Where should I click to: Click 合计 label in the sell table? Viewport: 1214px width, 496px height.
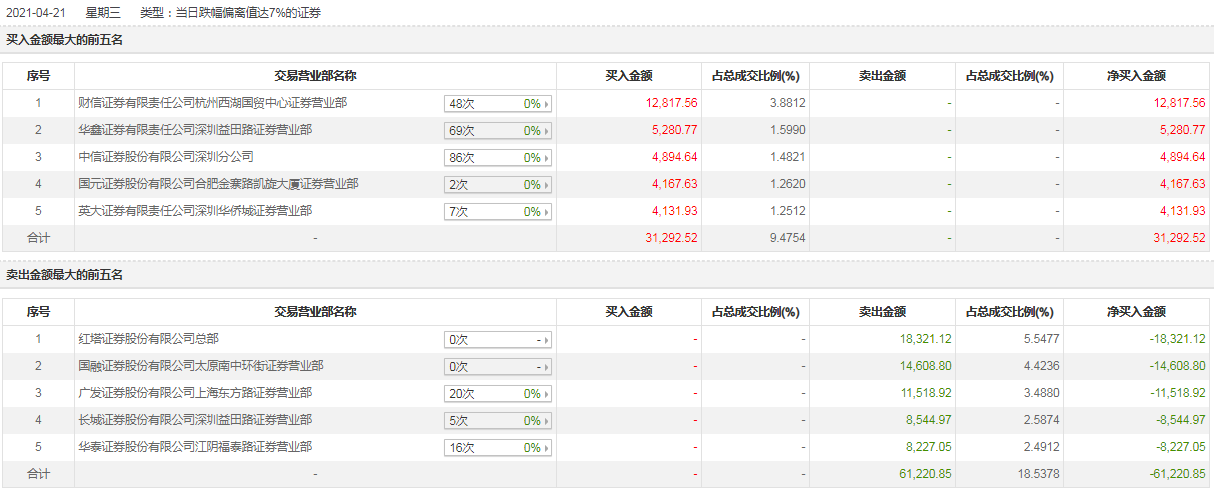click(38, 474)
